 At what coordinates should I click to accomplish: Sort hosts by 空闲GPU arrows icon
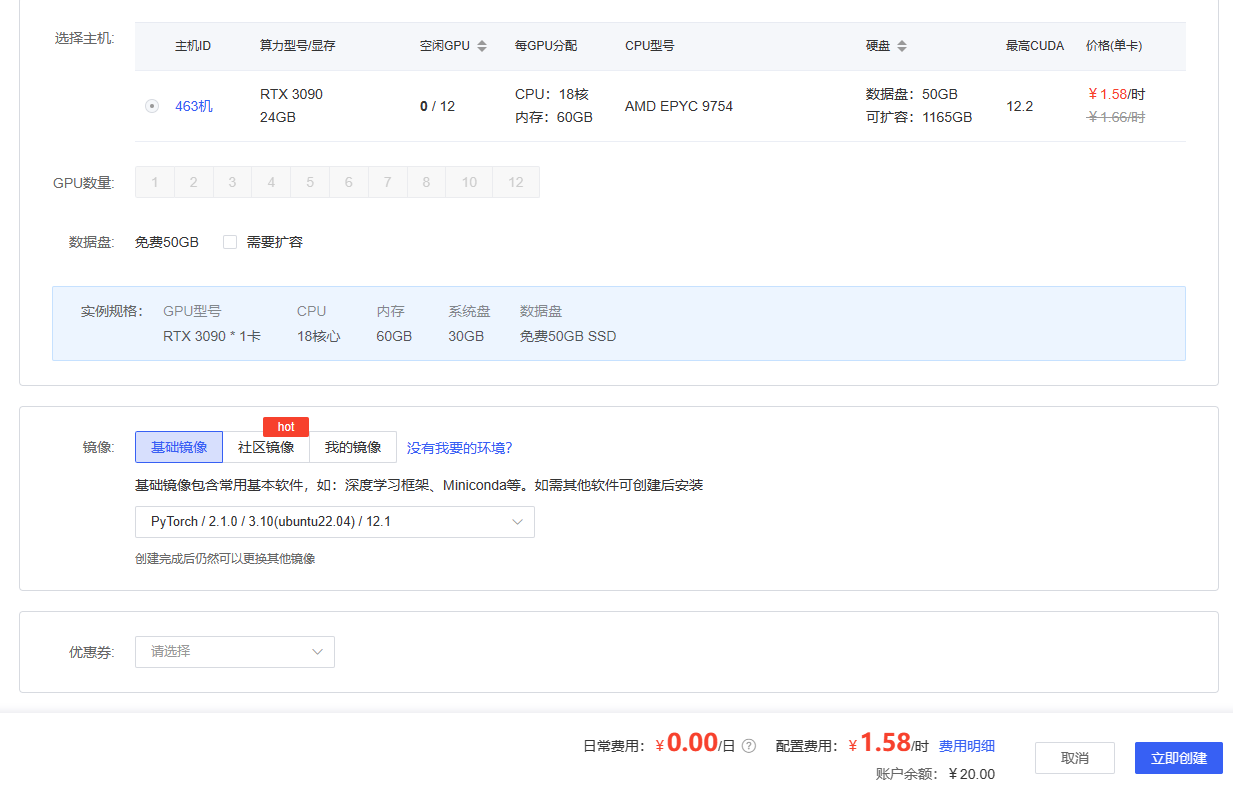(482, 46)
